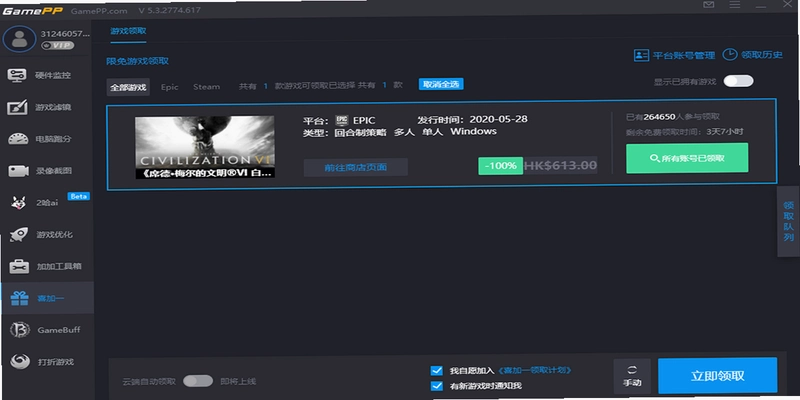
Task: Open the 录像截图 camera recording icon
Action: tap(18, 171)
